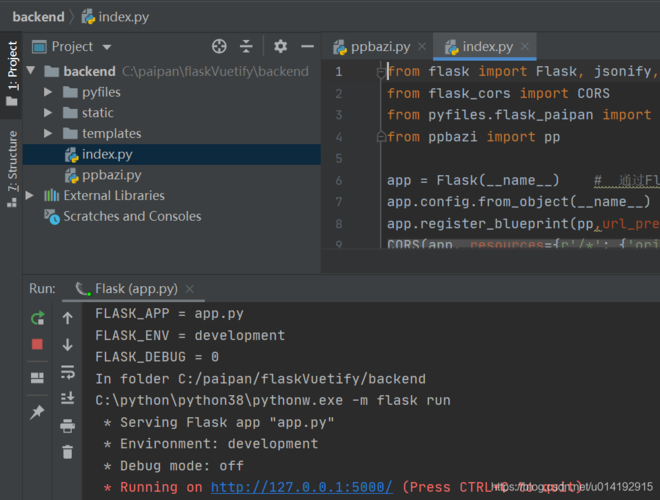Open Project panel settings gear

point(280,47)
